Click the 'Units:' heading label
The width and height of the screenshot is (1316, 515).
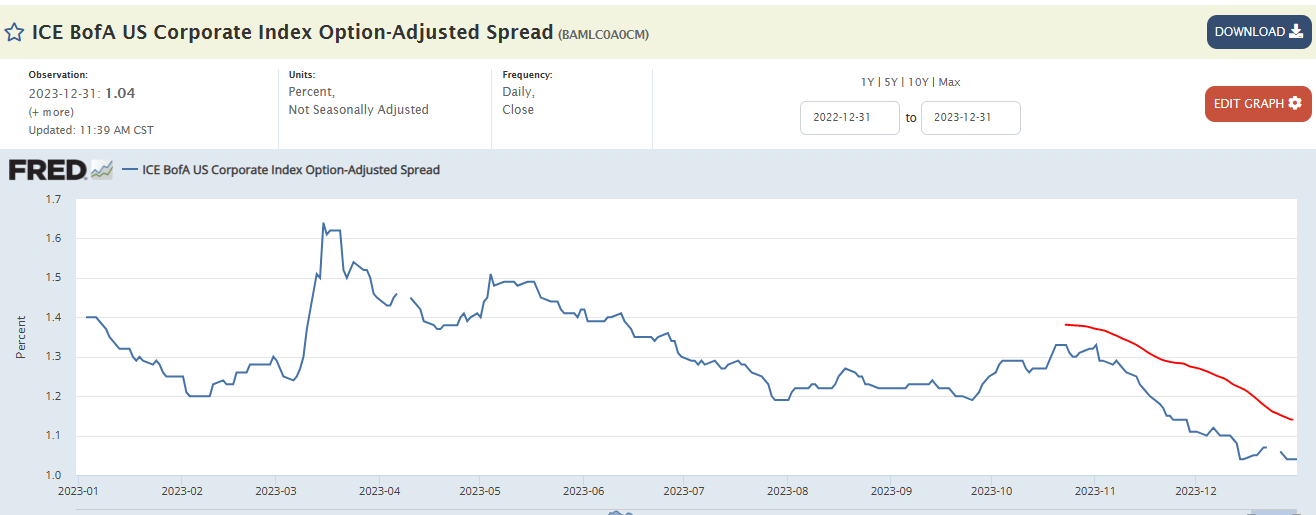pos(302,75)
